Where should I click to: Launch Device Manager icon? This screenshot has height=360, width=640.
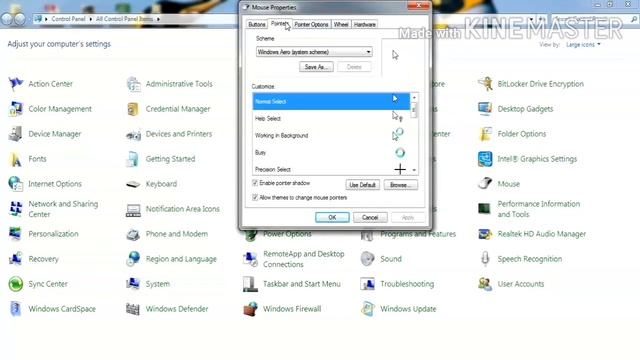coord(16,134)
